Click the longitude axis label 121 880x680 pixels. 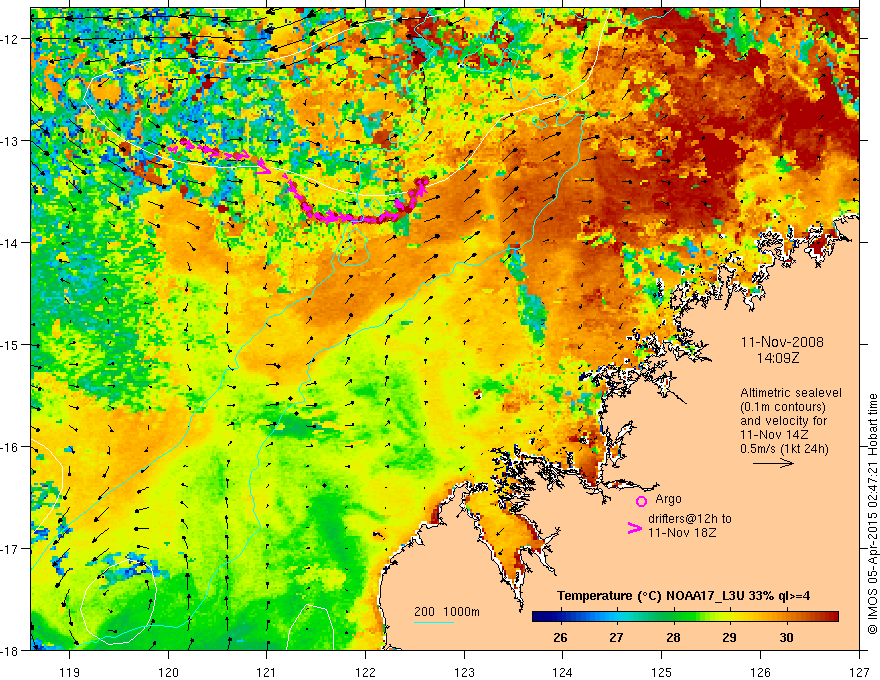point(267,672)
